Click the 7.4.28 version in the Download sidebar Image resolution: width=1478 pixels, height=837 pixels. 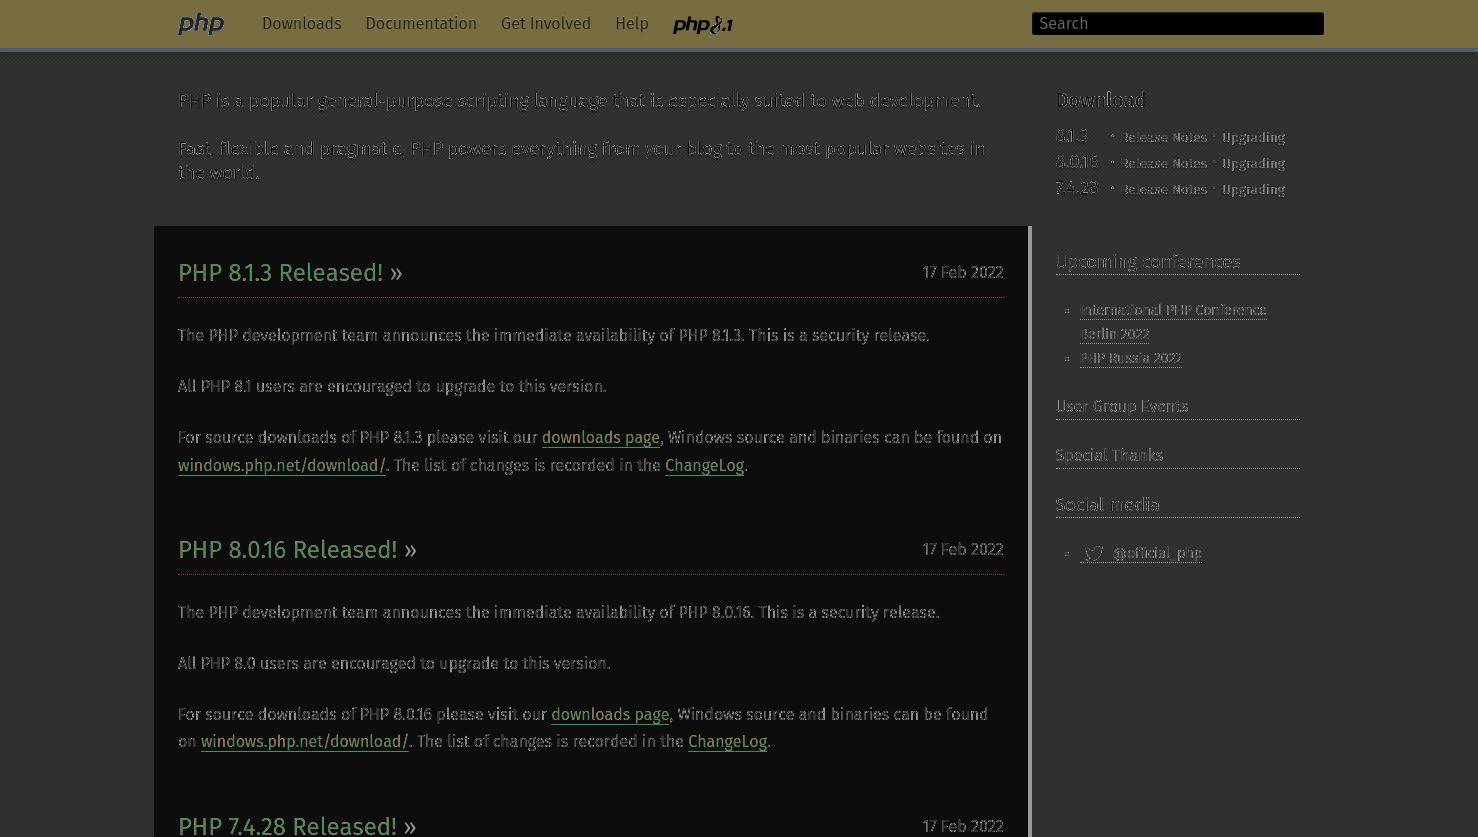(x=1077, y=188)
